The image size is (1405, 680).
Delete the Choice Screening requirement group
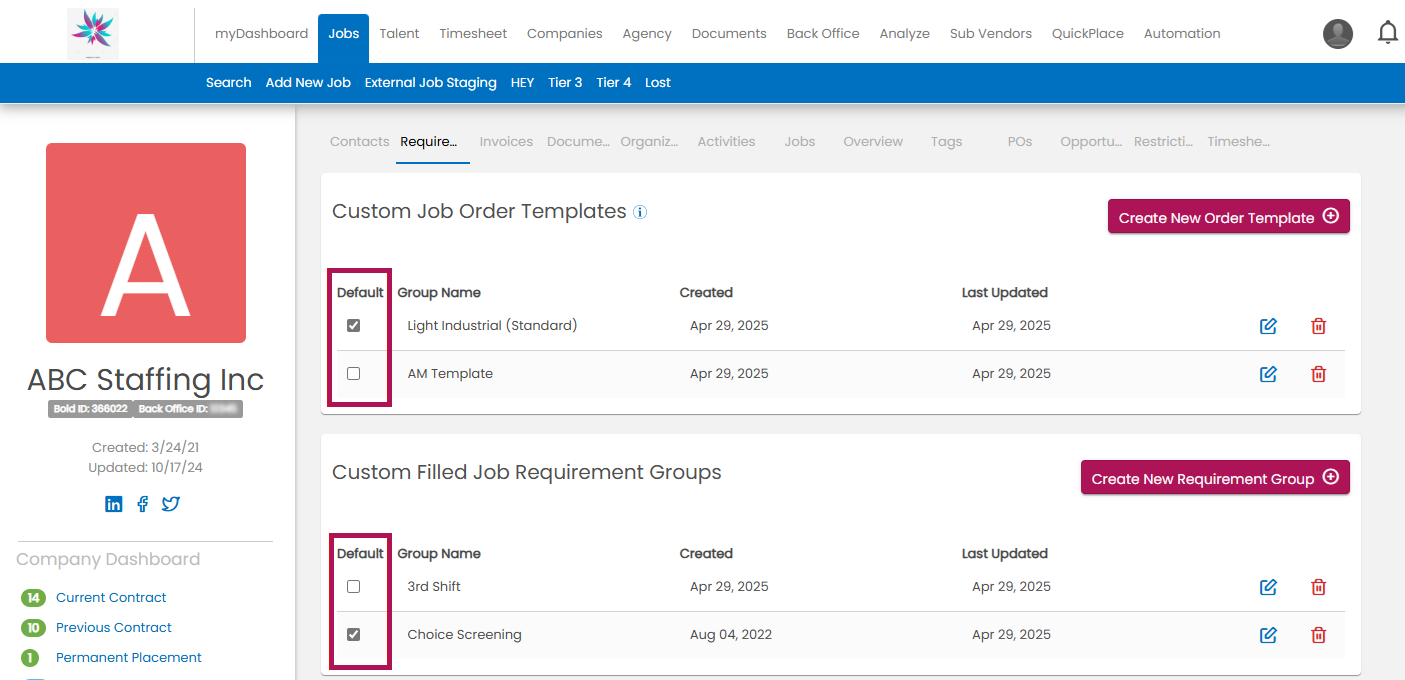click(1318, 635)
